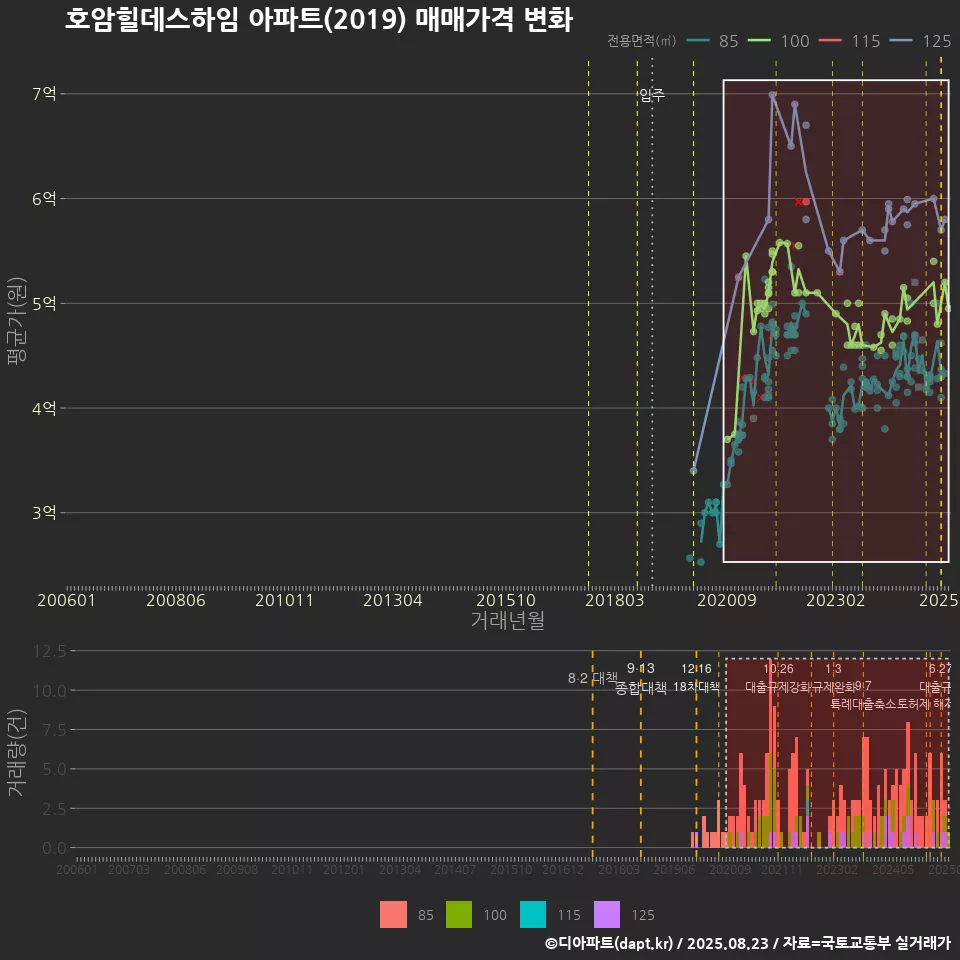Click the green 100 swatch in bottom legend

[459, 915]
